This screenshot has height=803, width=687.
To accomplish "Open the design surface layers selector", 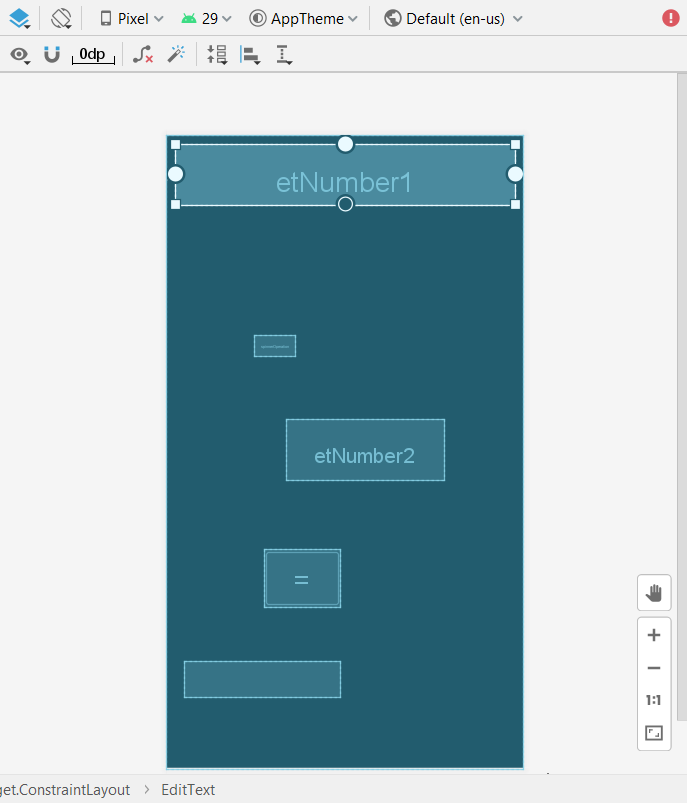I will click(20, 18).
